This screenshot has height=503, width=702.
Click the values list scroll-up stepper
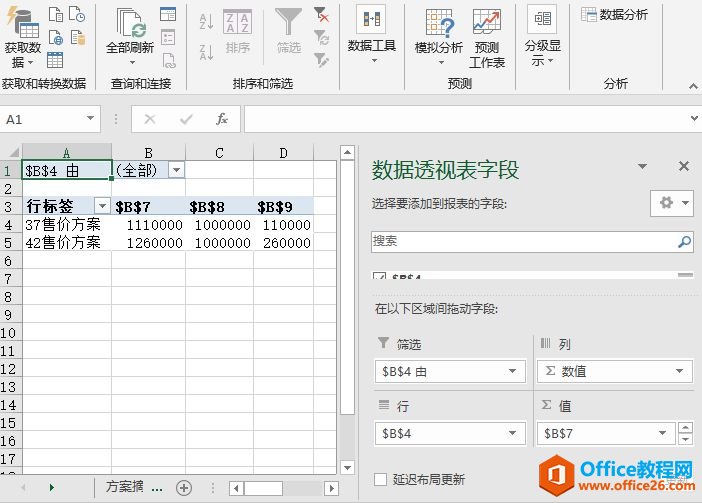pos(685,428)
